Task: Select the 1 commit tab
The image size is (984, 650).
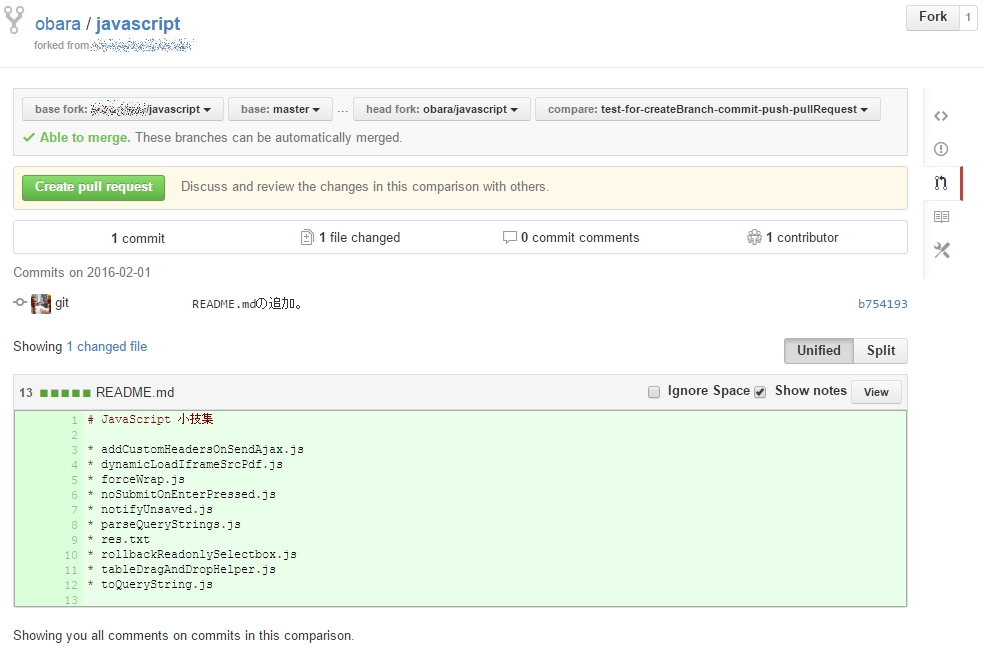Action: click(138, 238)
